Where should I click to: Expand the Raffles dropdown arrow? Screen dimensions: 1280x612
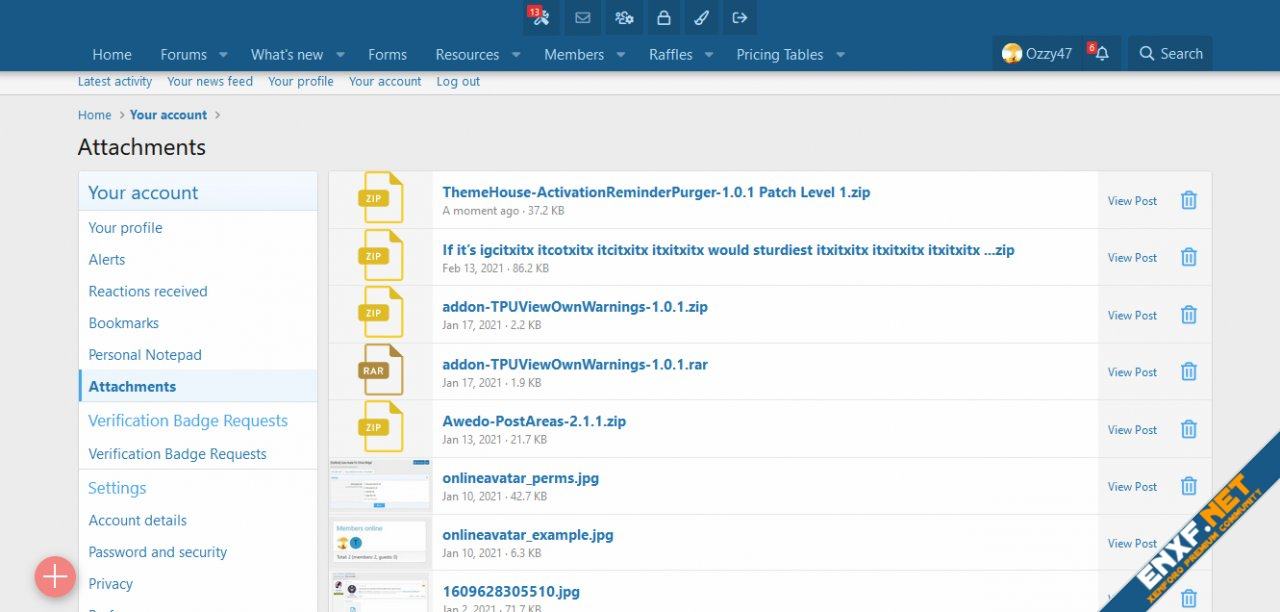pyautogui.click(x=709, y=55)
